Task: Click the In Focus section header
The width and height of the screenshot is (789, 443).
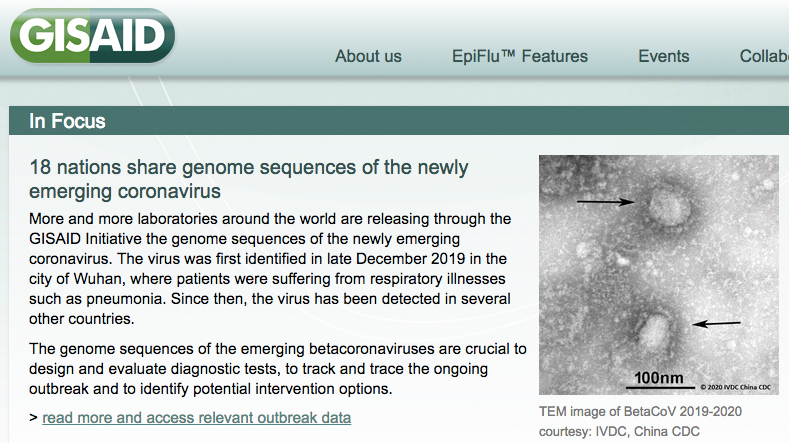Action: pyautogui.click(x=68, y=122)
